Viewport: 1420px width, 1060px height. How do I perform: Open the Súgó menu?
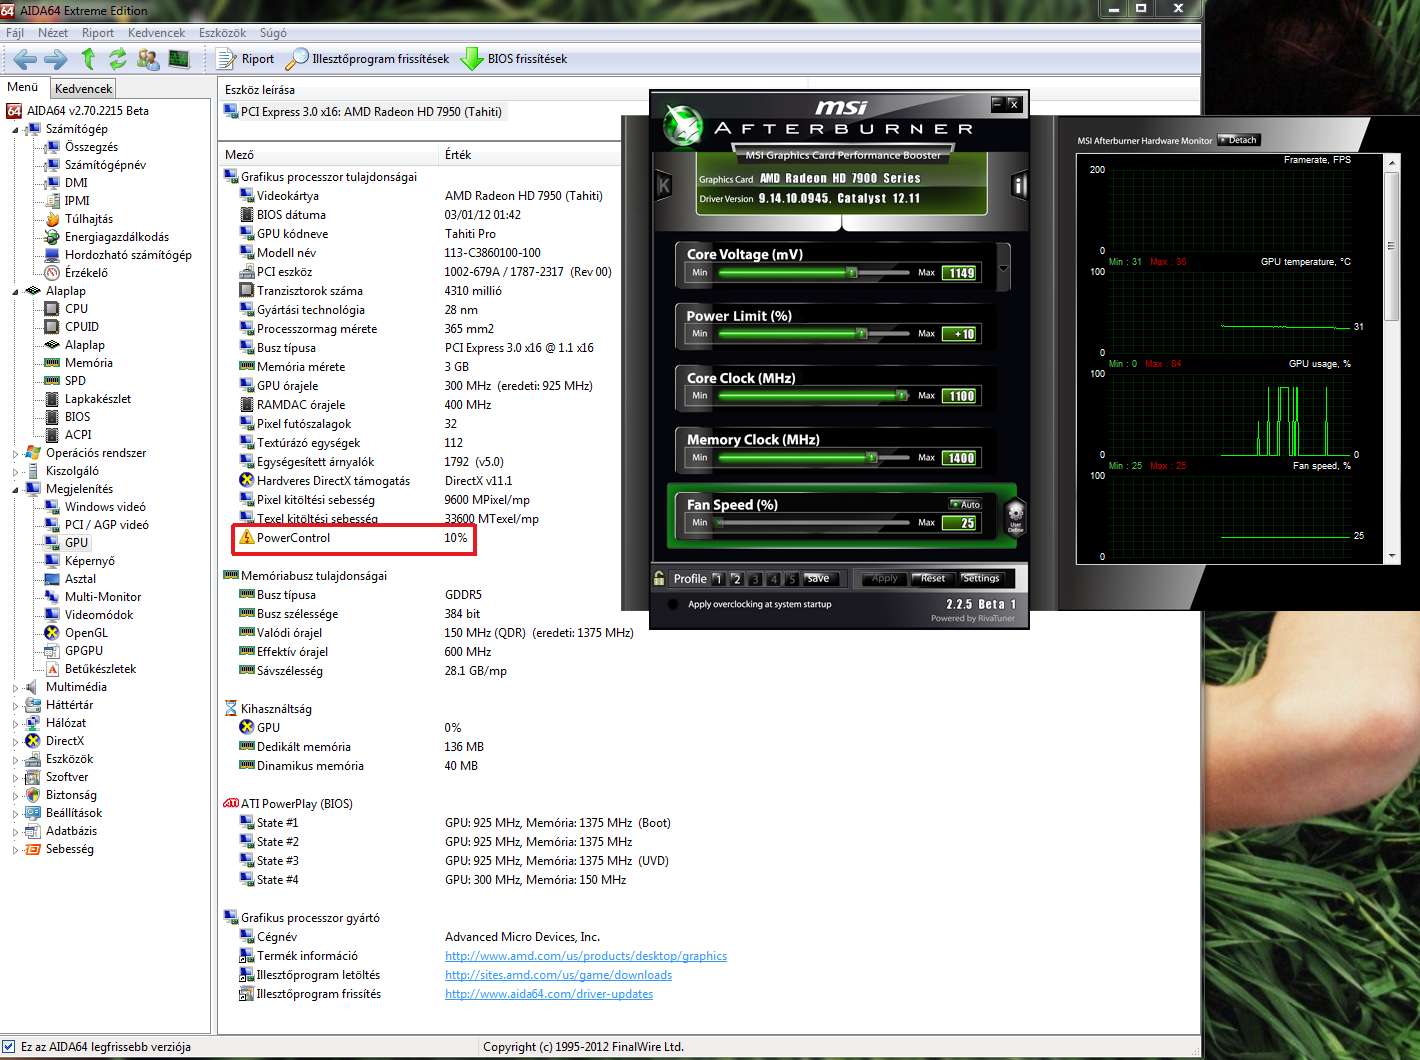coord(273,33)
